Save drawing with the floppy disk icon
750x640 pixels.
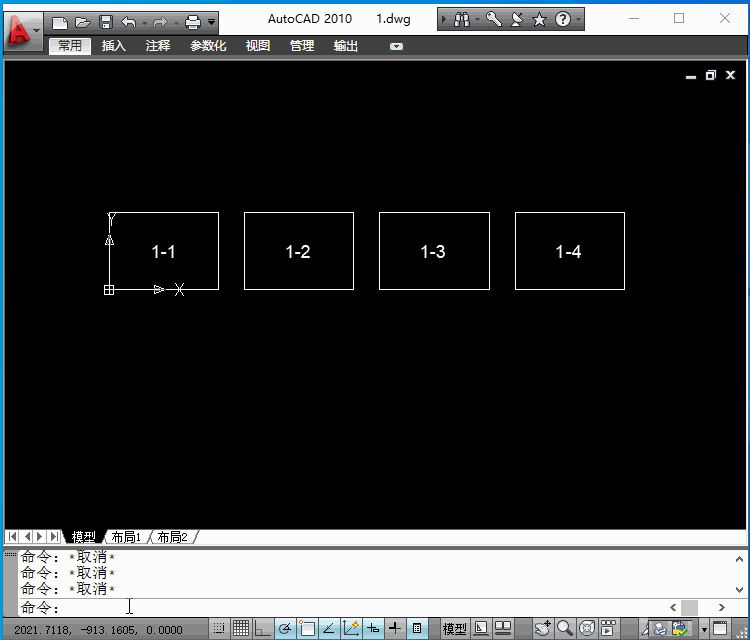coord(106,22)
